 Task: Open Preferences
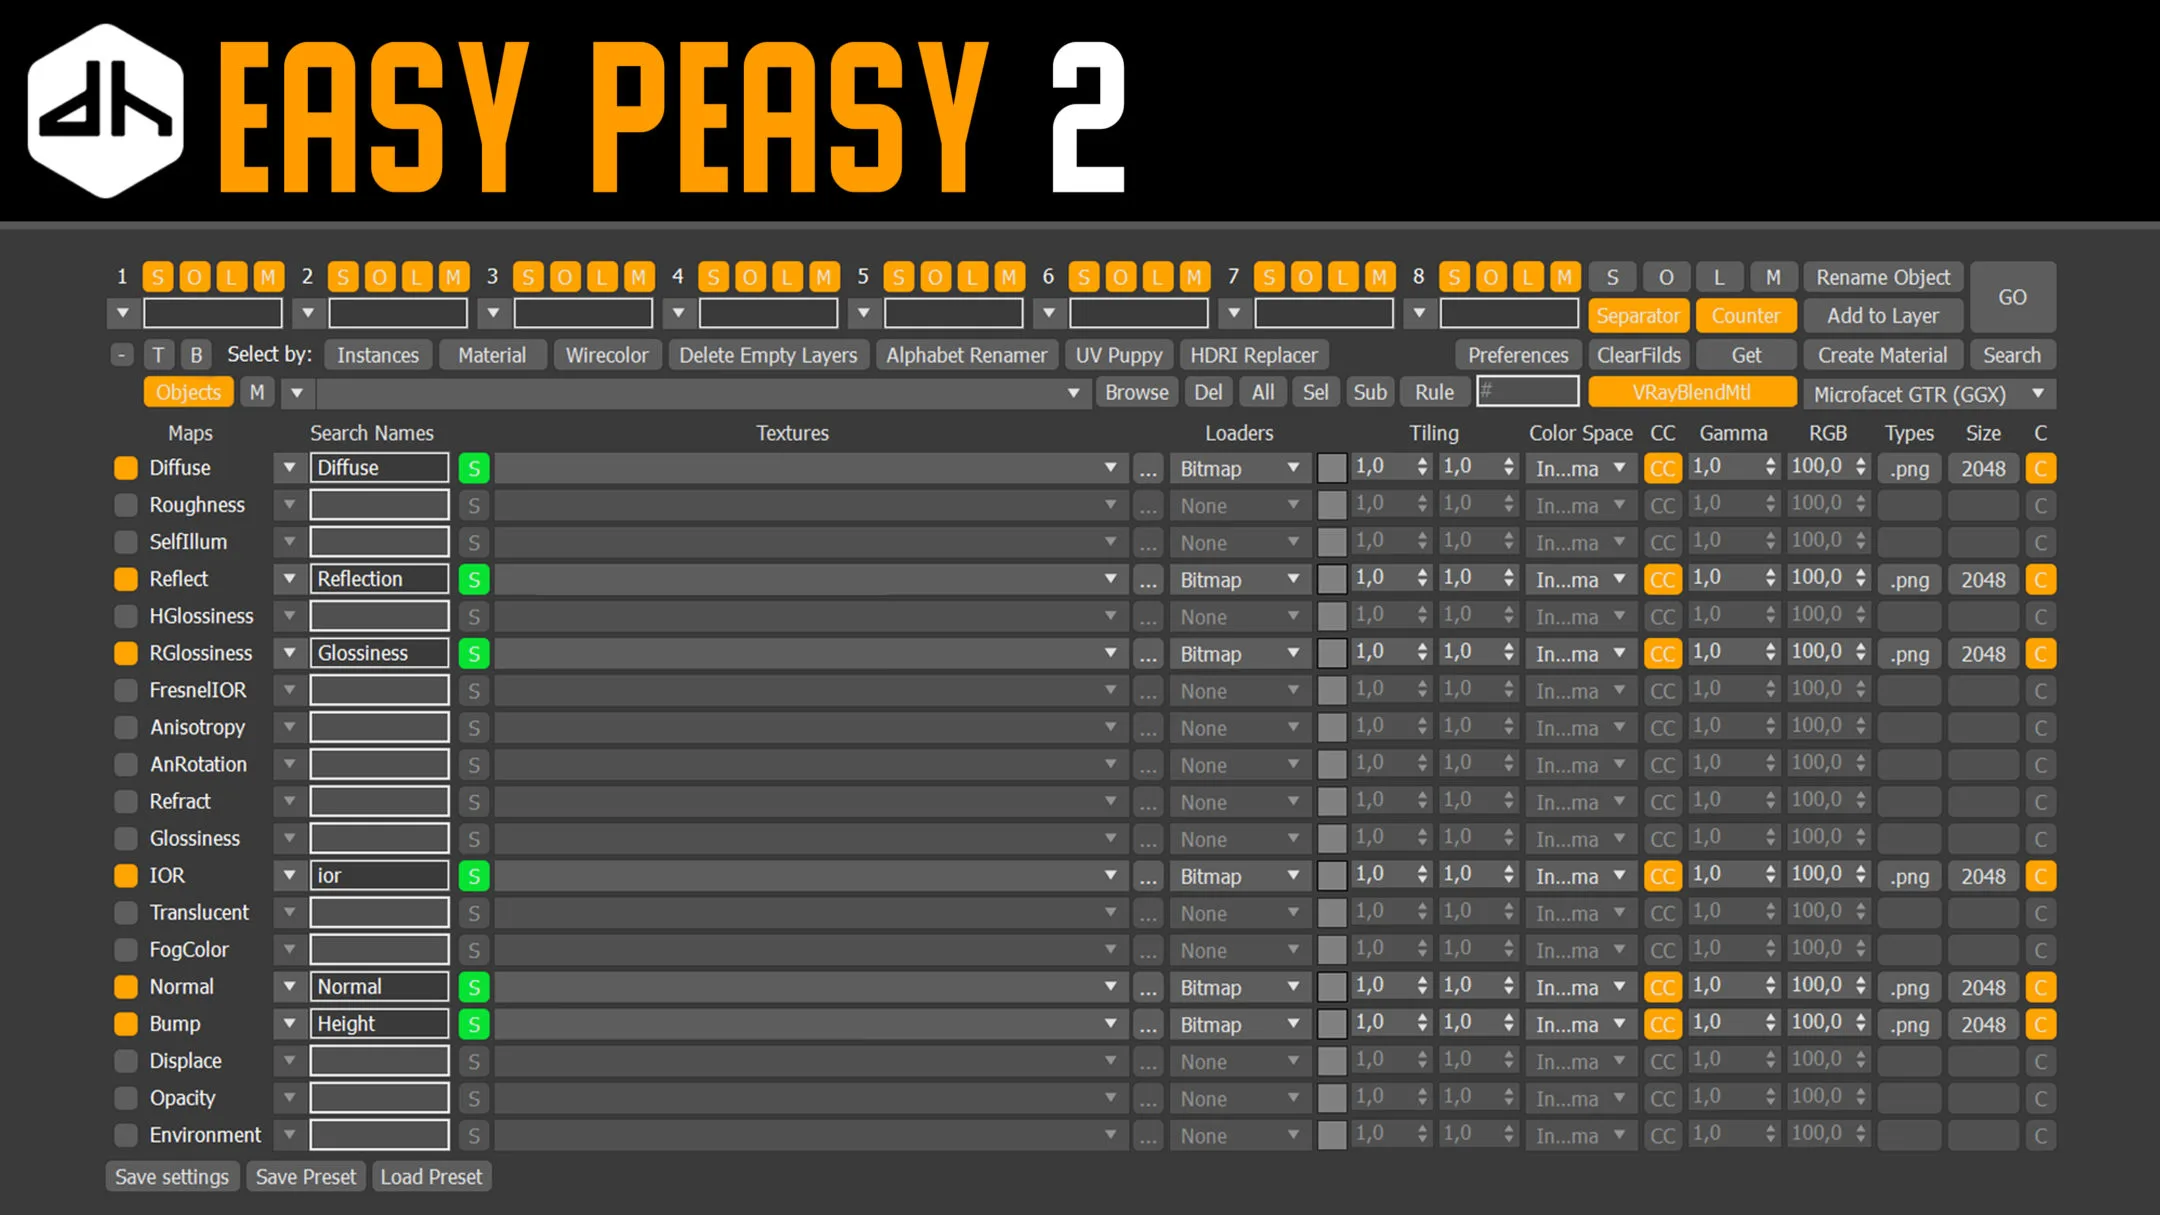[1518, 355]
